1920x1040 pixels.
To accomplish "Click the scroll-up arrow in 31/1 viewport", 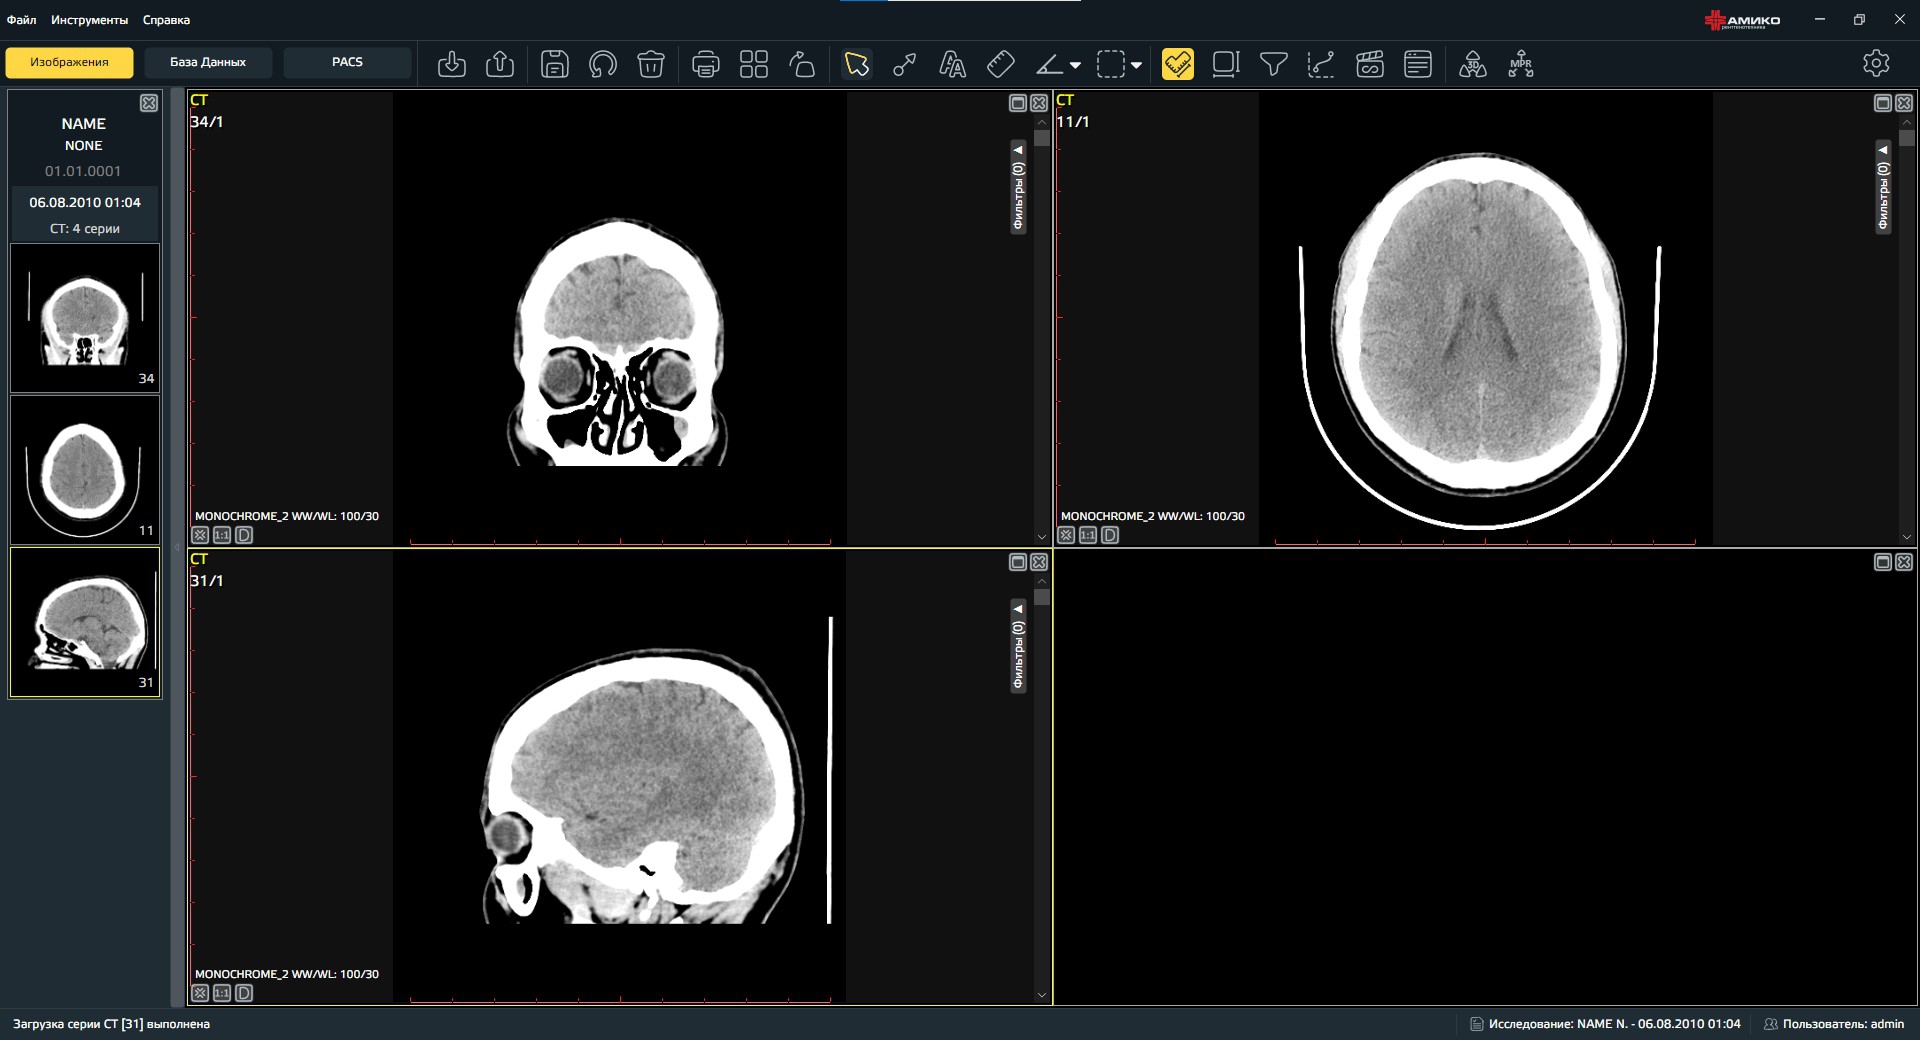I will point(1042,581).
